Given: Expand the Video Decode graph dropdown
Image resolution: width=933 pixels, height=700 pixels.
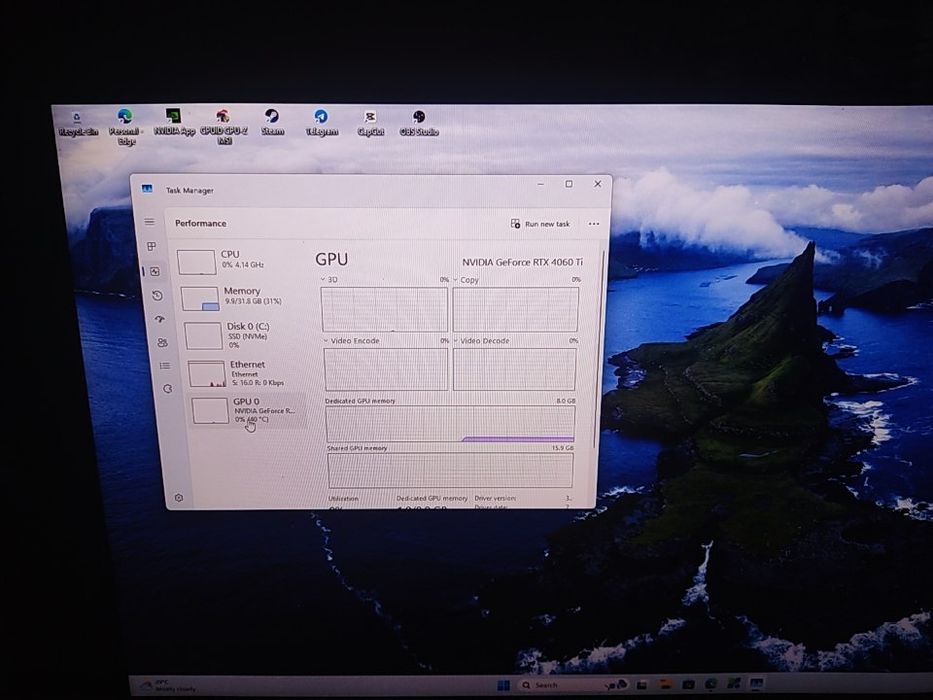Looking at the screenshot, I should [x=456, y=340].
